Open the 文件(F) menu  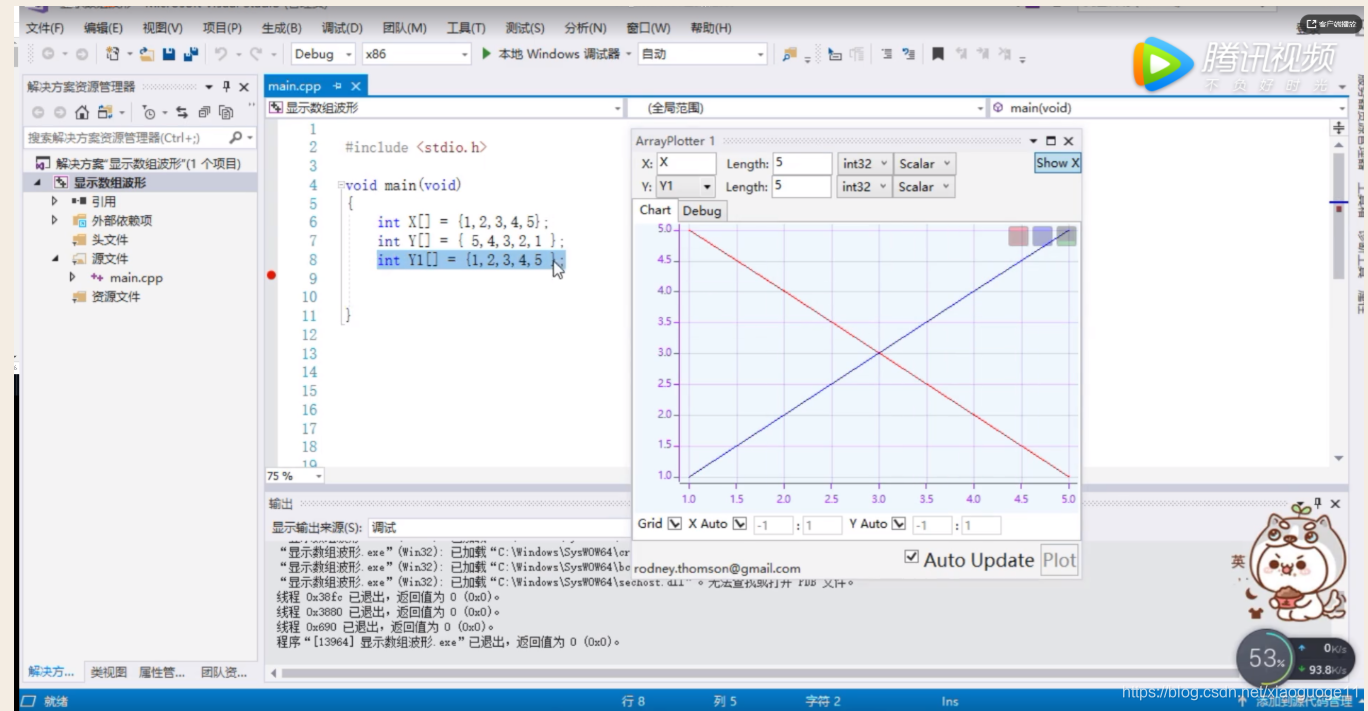coord(45,28)
